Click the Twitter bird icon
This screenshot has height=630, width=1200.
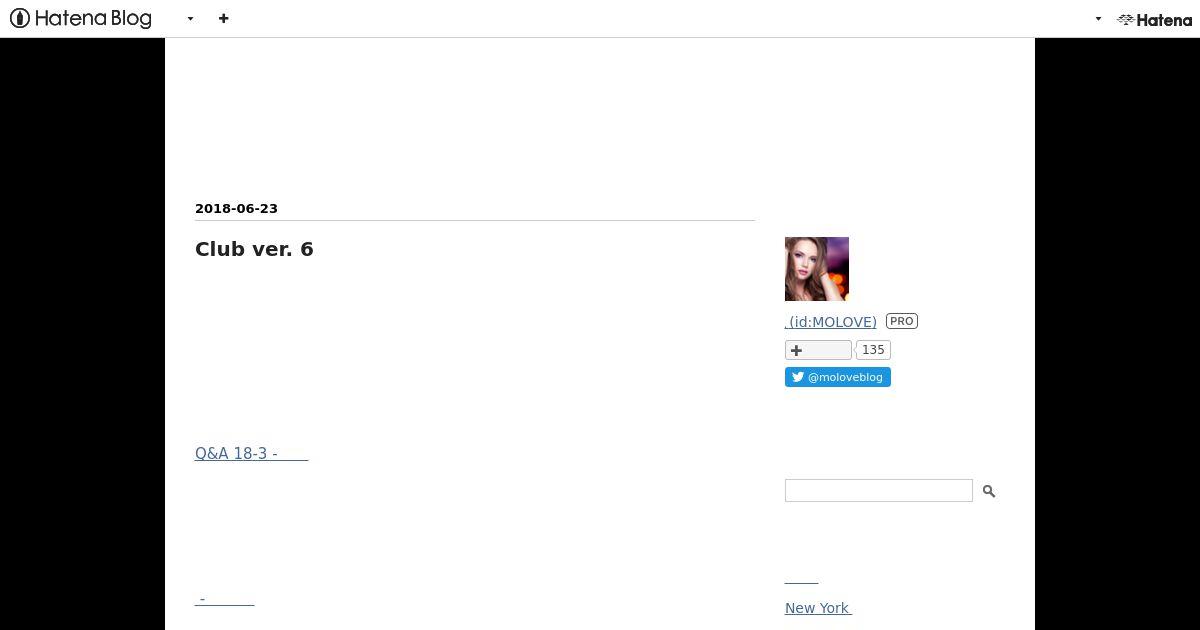tap(798, 377)
